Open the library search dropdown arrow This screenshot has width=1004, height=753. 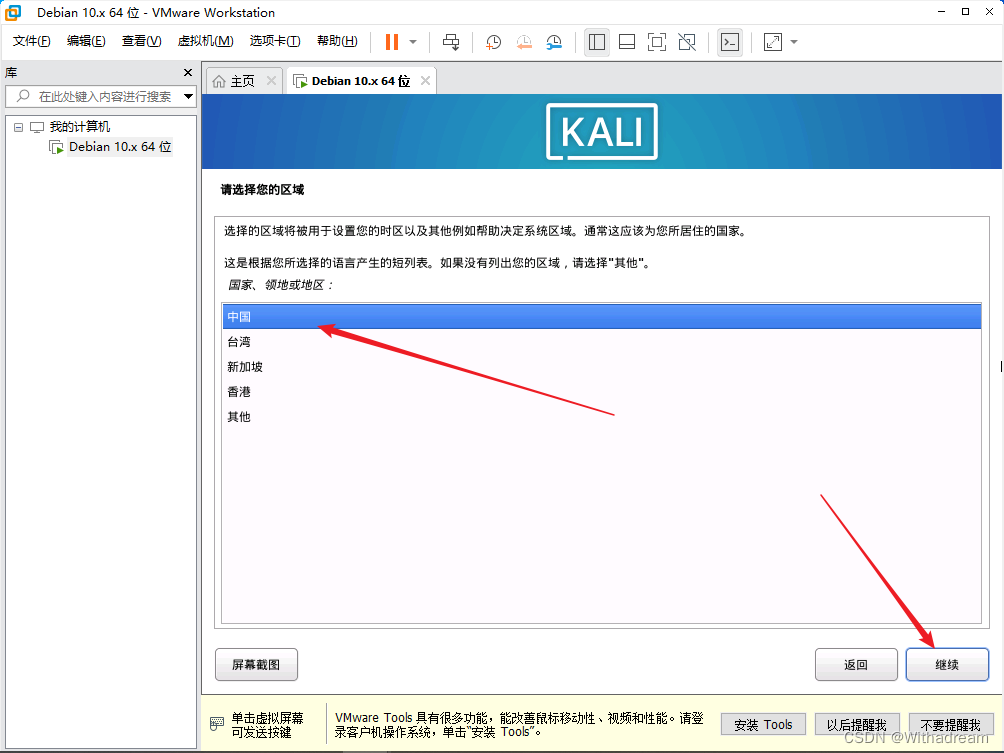tap(188, 97)
